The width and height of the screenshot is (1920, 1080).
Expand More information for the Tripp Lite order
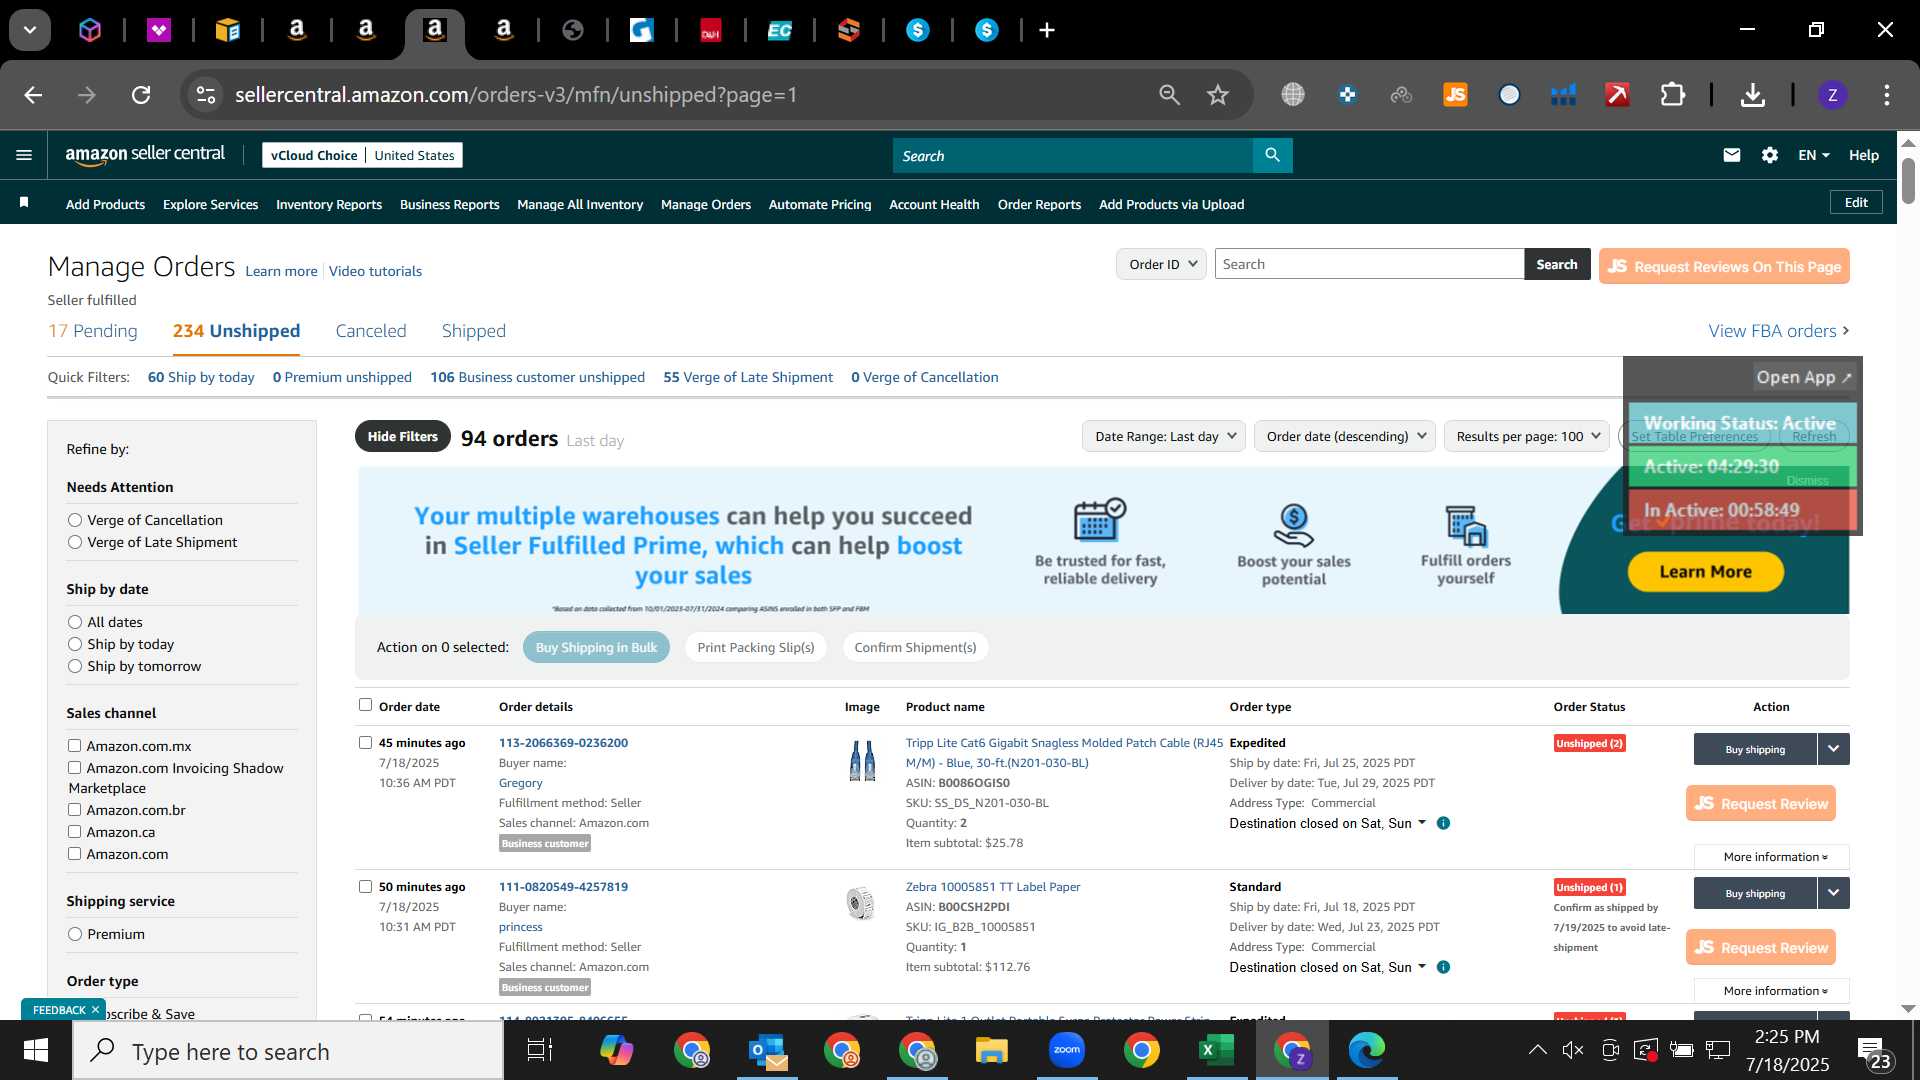coord(1772,857)
